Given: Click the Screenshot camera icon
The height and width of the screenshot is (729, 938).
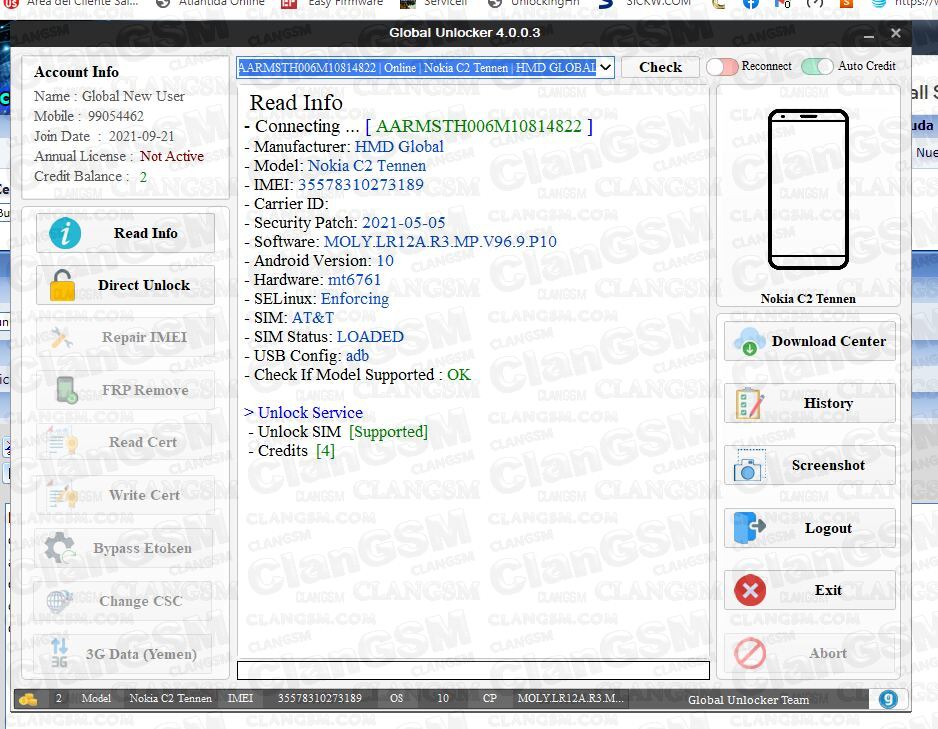Looking at the screenshot, I should pyautogui.click(x=748, y=466).
